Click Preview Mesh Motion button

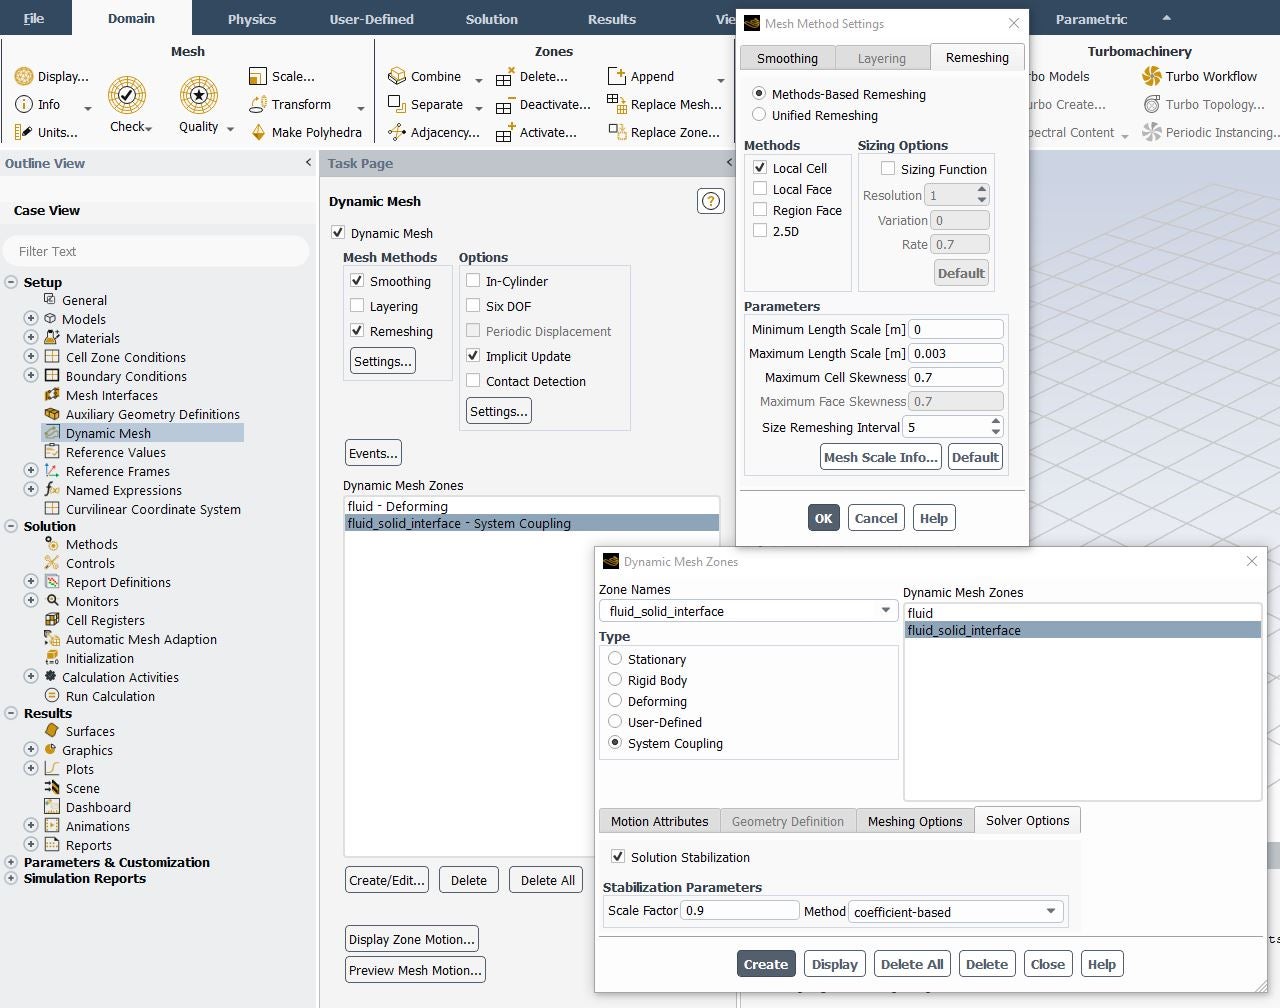[x=415, y=970]
